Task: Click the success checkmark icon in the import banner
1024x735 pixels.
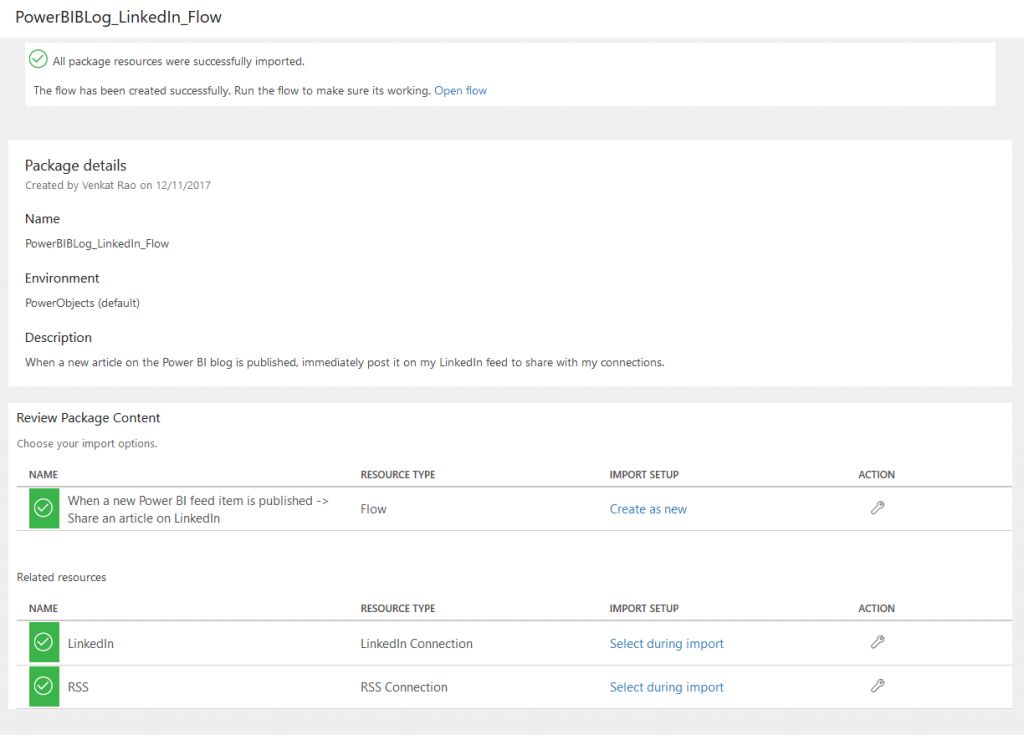Action: point(38,60)
